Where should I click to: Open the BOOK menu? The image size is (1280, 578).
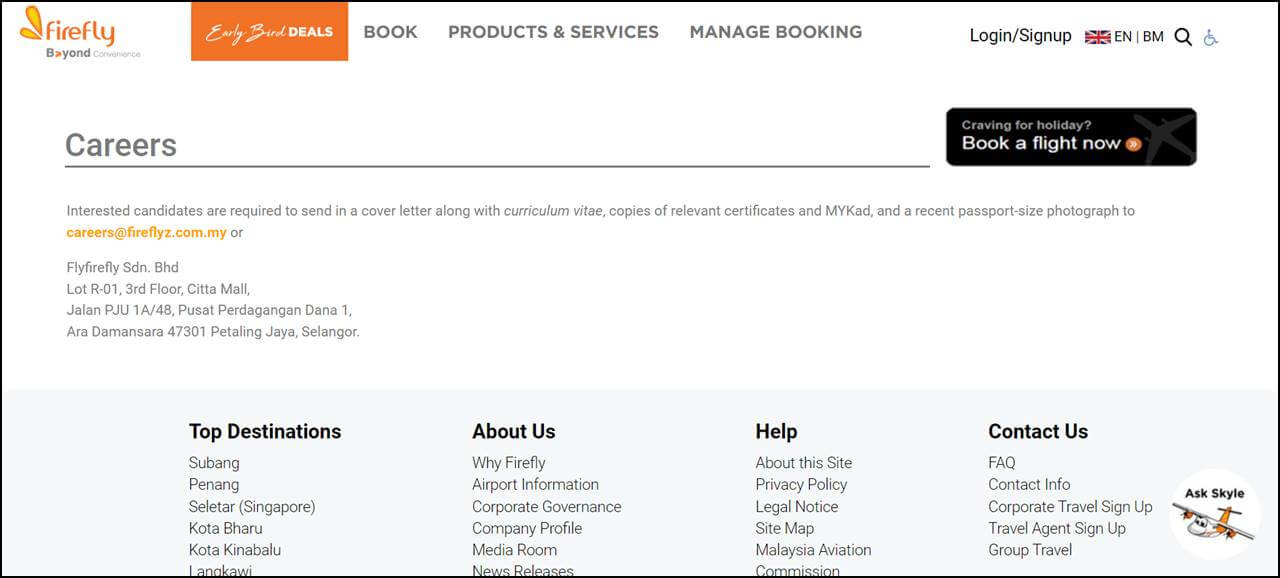pyautogui.click(x=390, y=32)
